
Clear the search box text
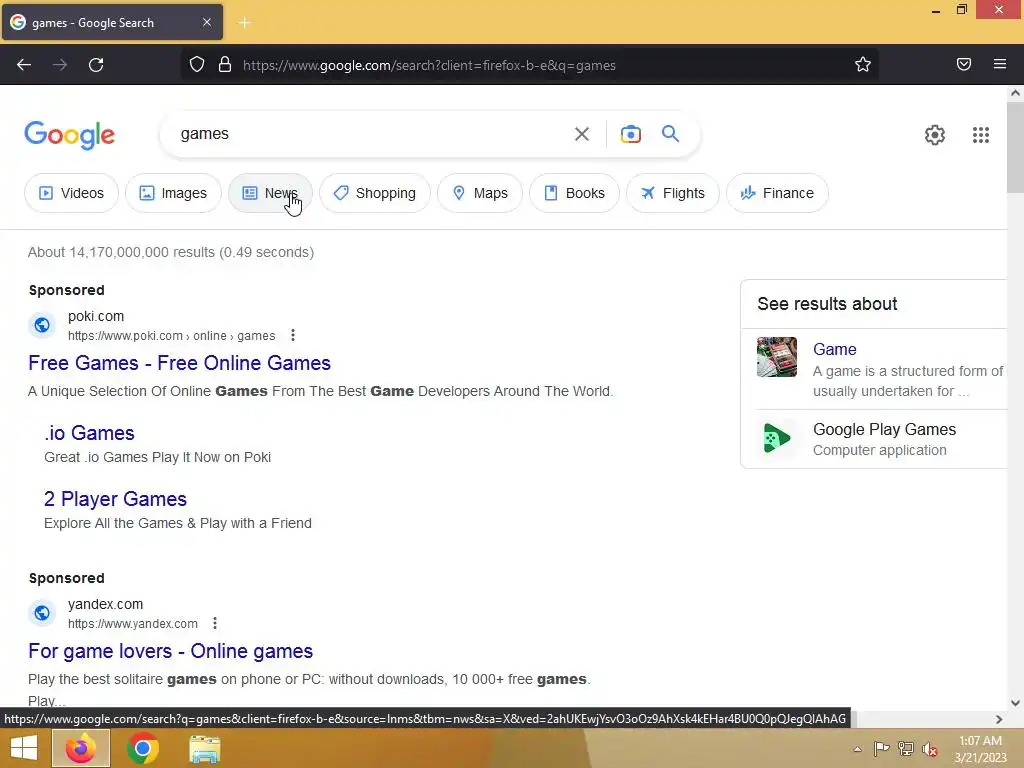point(581,134)
